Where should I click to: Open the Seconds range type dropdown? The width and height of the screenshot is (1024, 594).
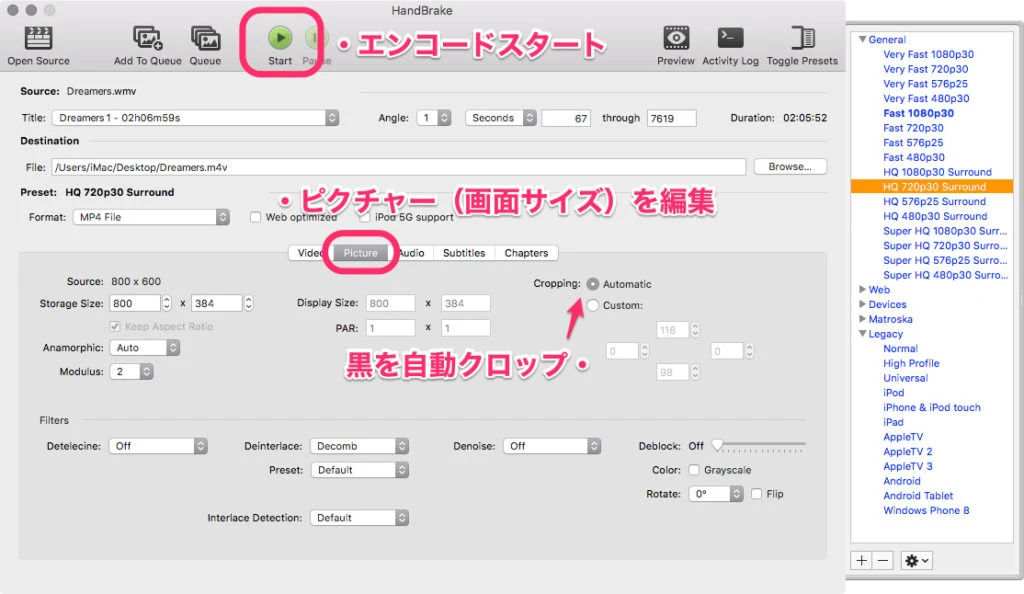coord(501,118)
